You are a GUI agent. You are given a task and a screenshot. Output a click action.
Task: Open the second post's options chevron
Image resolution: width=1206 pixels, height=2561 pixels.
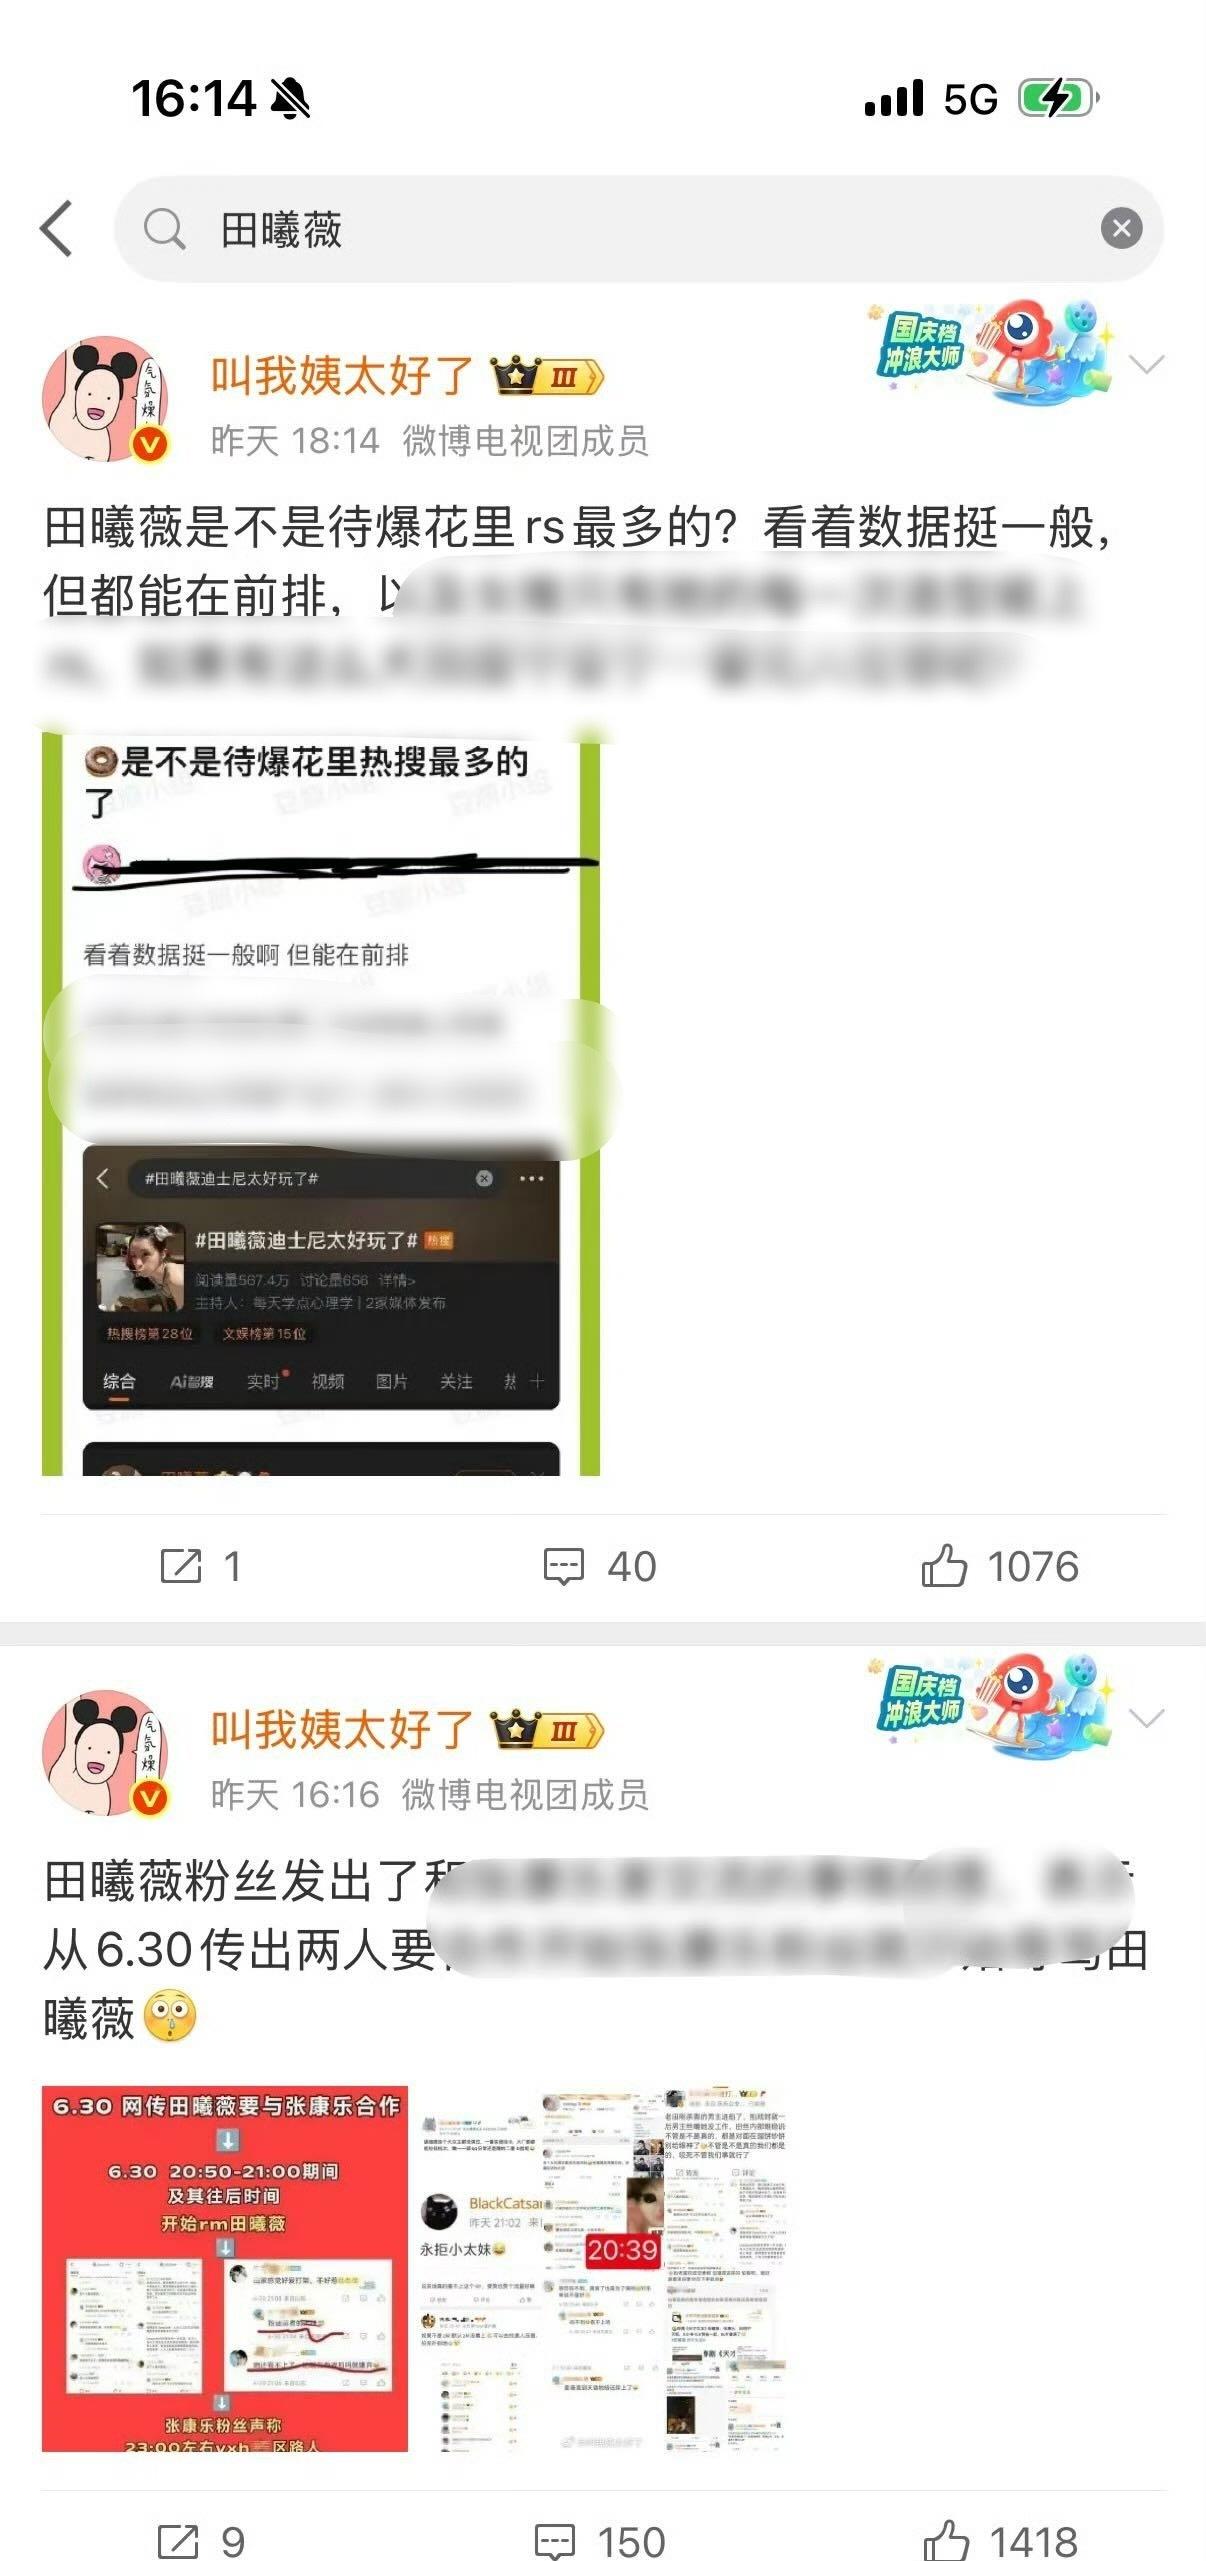tap(1146, 1718)
